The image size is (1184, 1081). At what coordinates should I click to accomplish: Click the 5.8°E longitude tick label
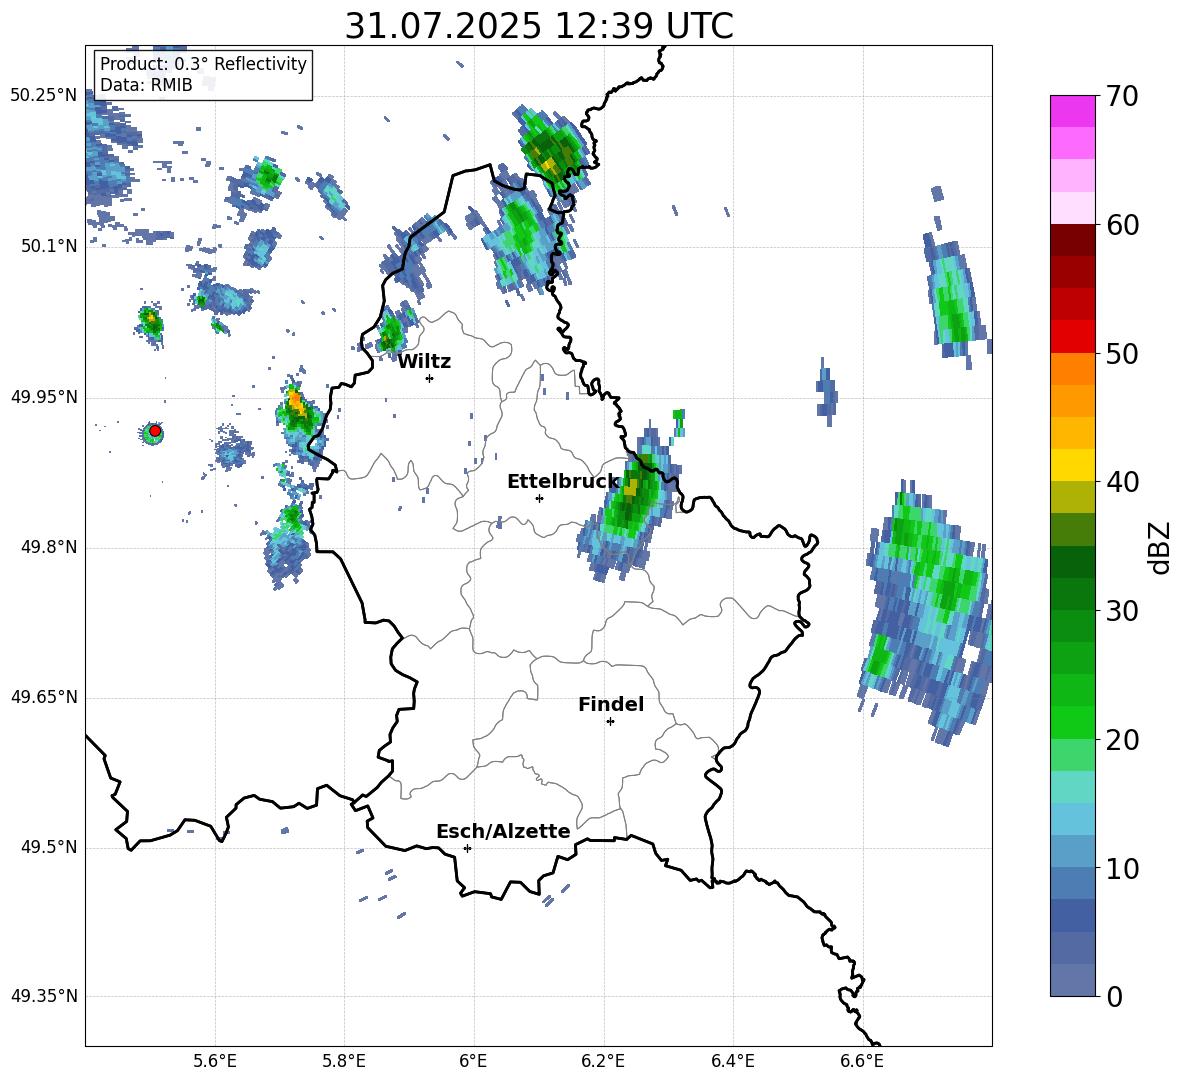(344, 1061)
